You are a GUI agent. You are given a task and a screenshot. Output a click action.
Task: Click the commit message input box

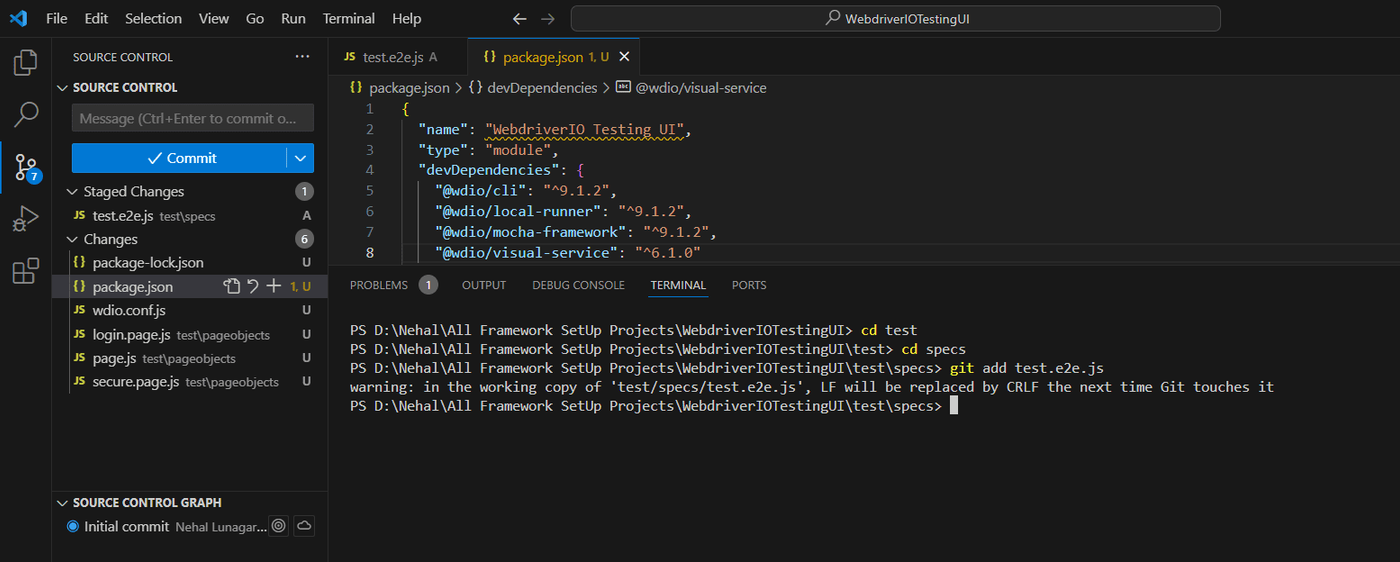point(193,118)
